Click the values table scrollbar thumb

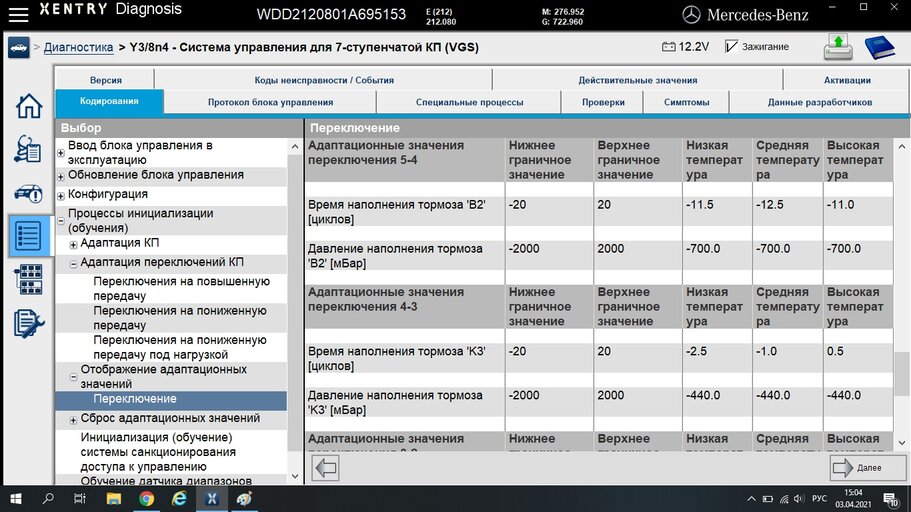[x=902, y=375]
